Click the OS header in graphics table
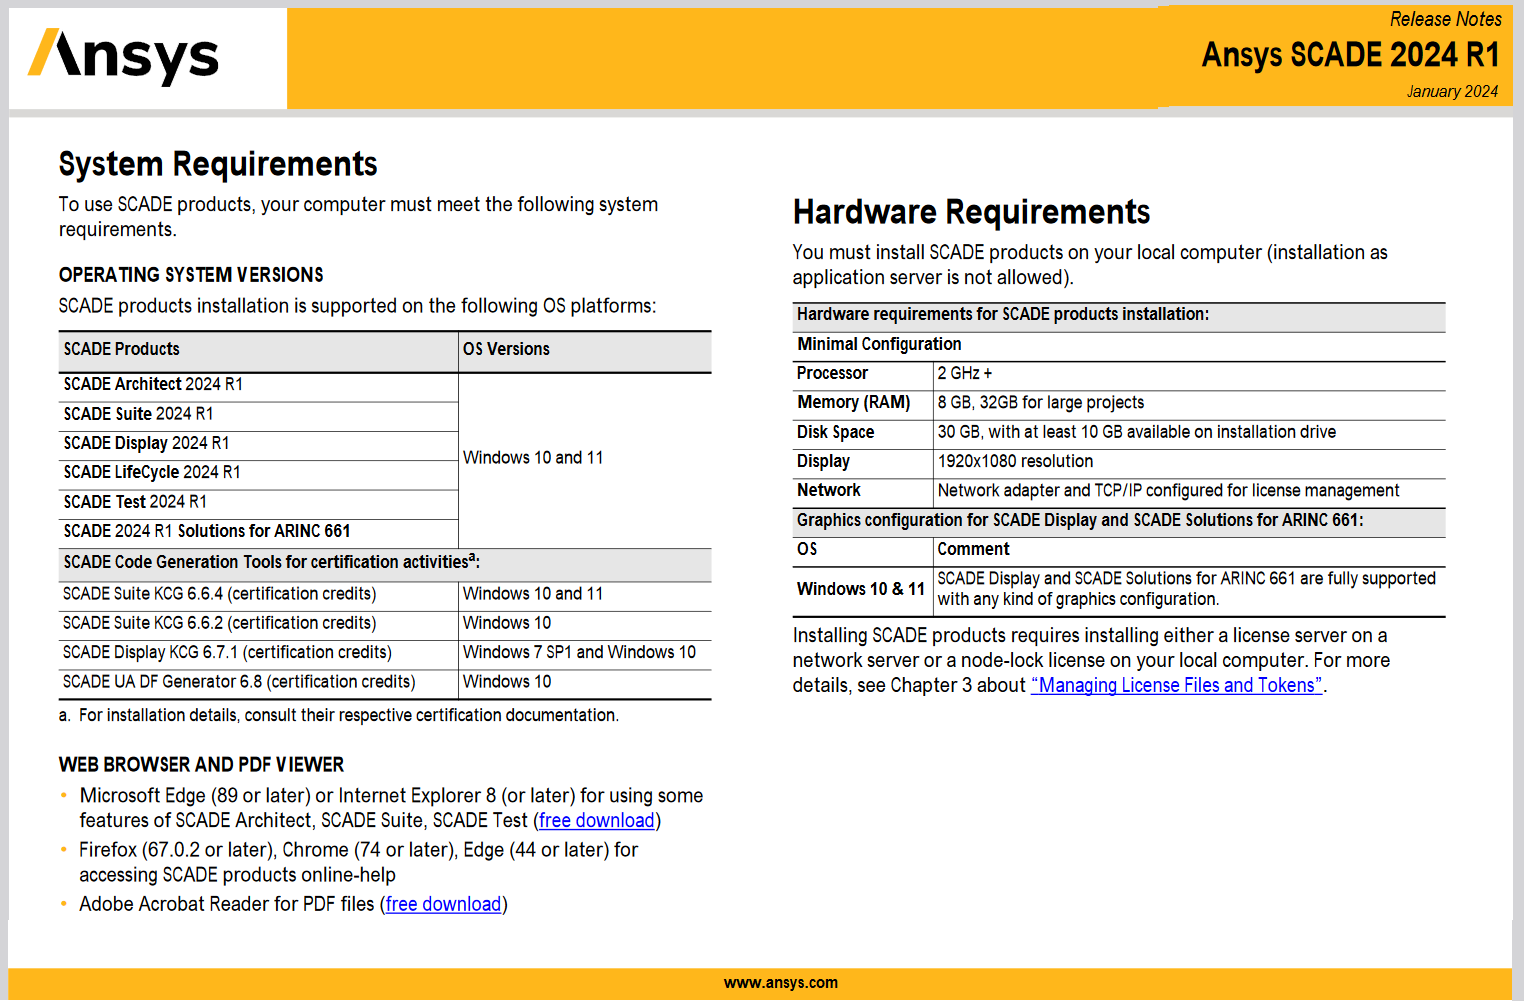 click(863, 550)
